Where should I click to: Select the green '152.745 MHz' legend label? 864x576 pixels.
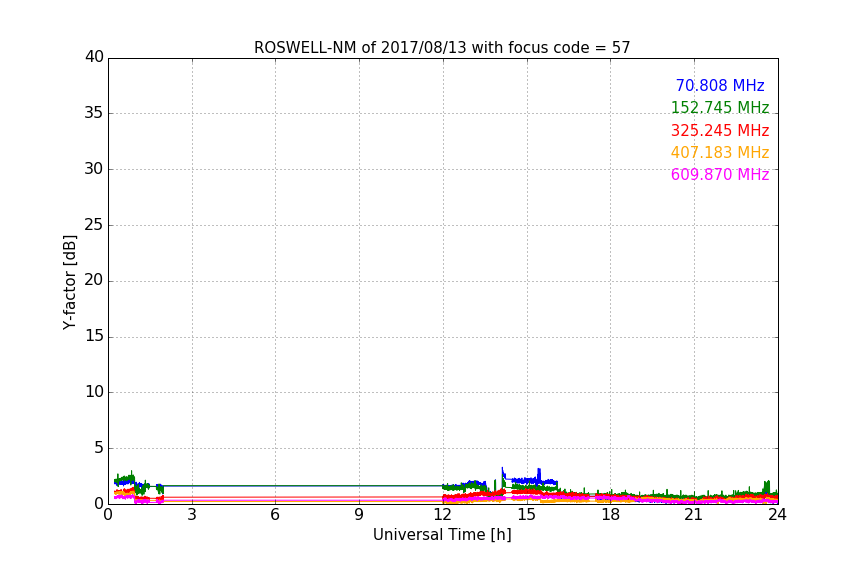pos(720,107)
